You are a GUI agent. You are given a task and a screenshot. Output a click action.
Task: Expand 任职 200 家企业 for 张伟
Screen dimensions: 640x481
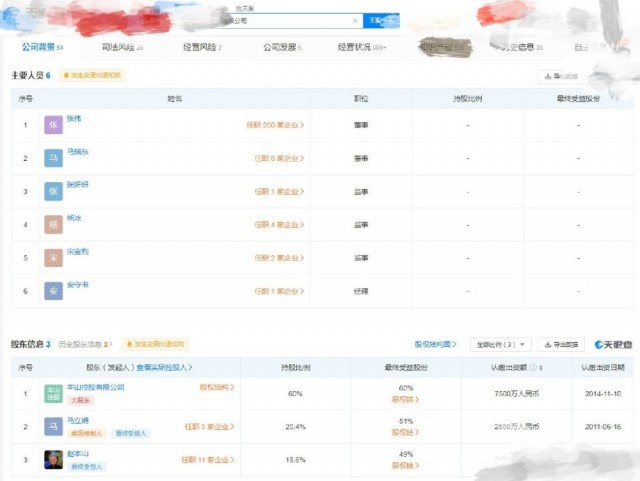275,125
